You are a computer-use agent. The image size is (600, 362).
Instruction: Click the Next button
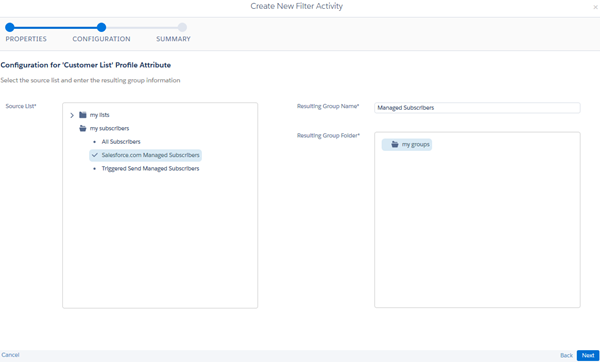[x=588, y=355]
